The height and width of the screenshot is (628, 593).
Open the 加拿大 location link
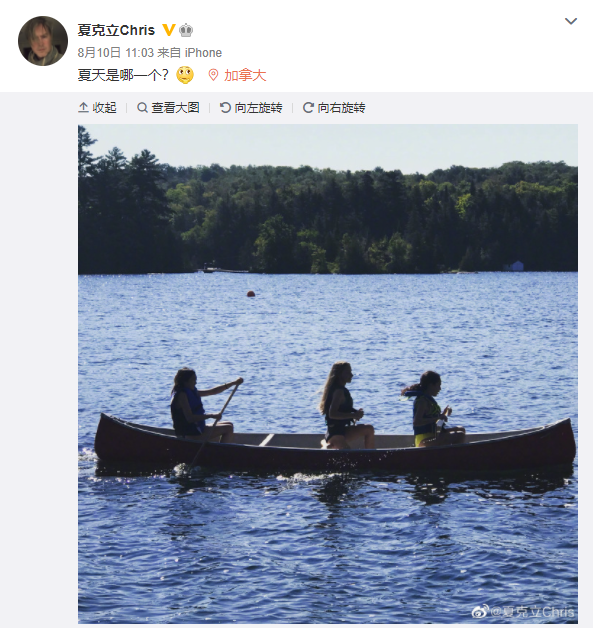(x=245, y=75)
